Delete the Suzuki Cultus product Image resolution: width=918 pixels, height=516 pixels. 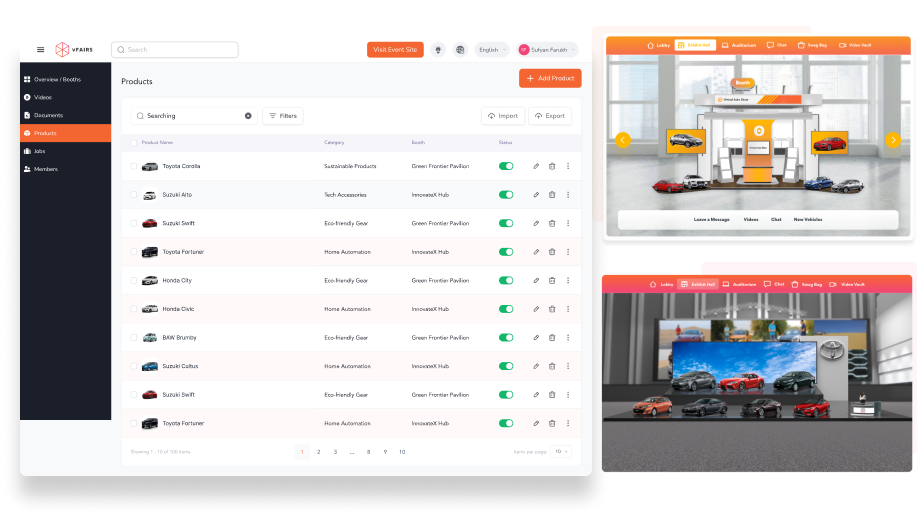pyautogui.click(x=552, y=367)
